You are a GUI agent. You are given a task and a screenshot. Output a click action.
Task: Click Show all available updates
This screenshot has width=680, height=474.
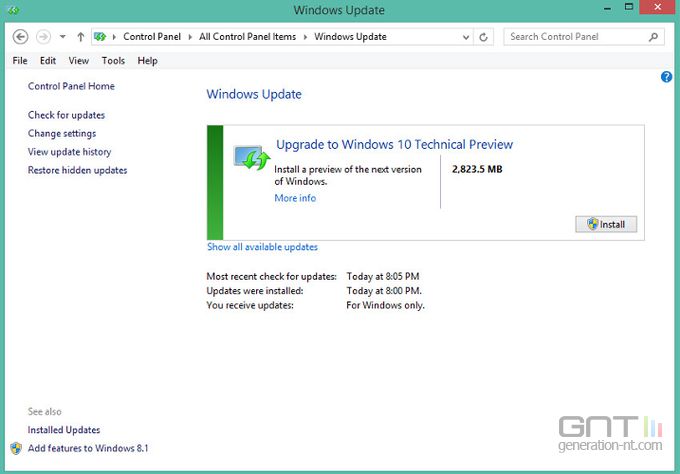[x=262, y=247]
